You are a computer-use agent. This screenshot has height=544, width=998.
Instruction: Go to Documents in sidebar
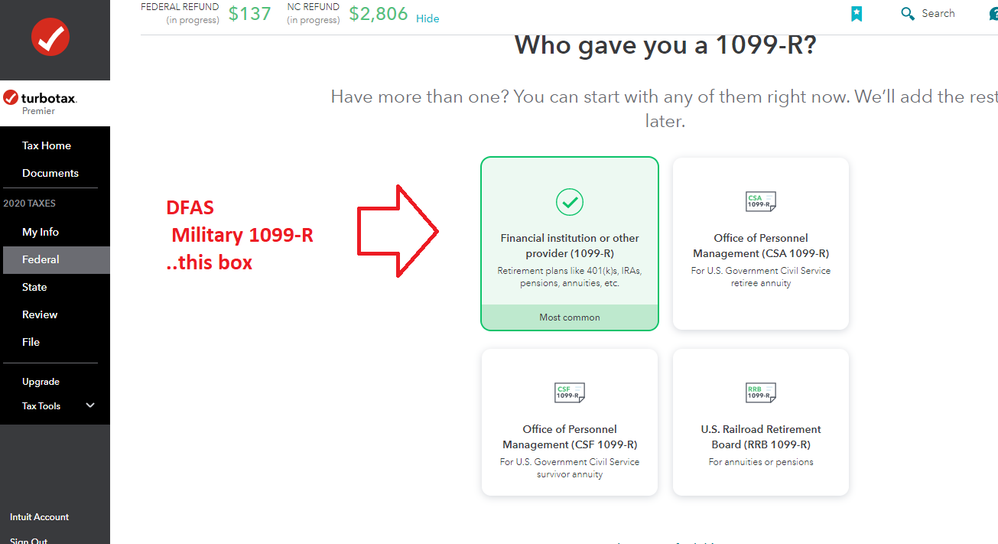(50, 173)
